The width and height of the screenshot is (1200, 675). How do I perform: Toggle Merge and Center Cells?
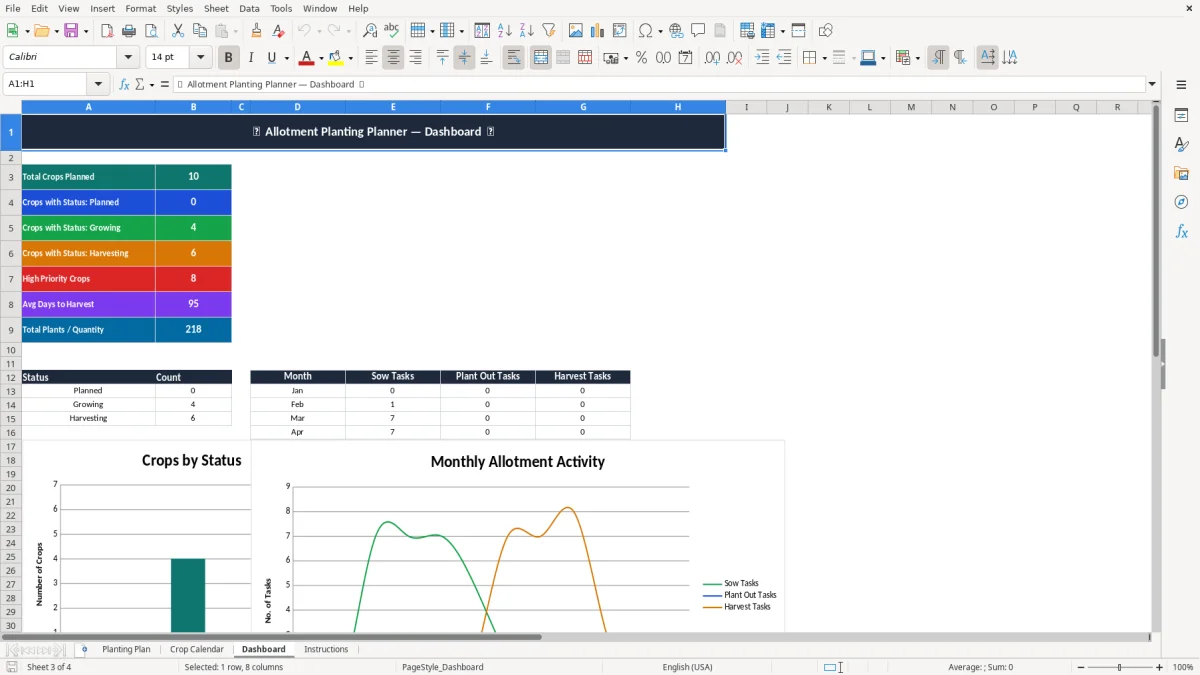[541, 58]
